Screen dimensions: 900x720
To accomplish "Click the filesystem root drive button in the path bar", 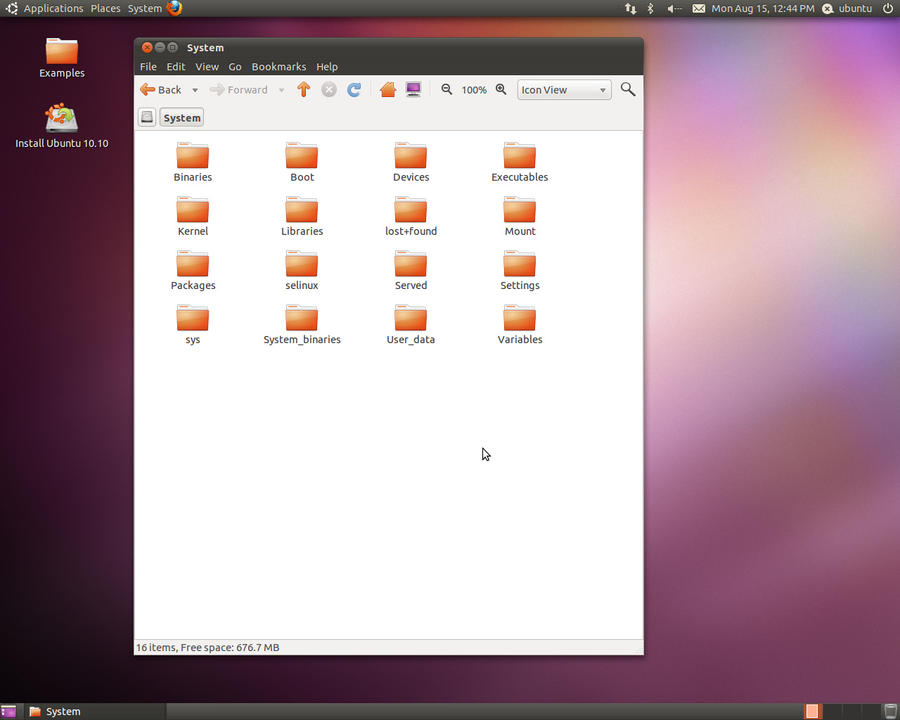I will point(147,118).
